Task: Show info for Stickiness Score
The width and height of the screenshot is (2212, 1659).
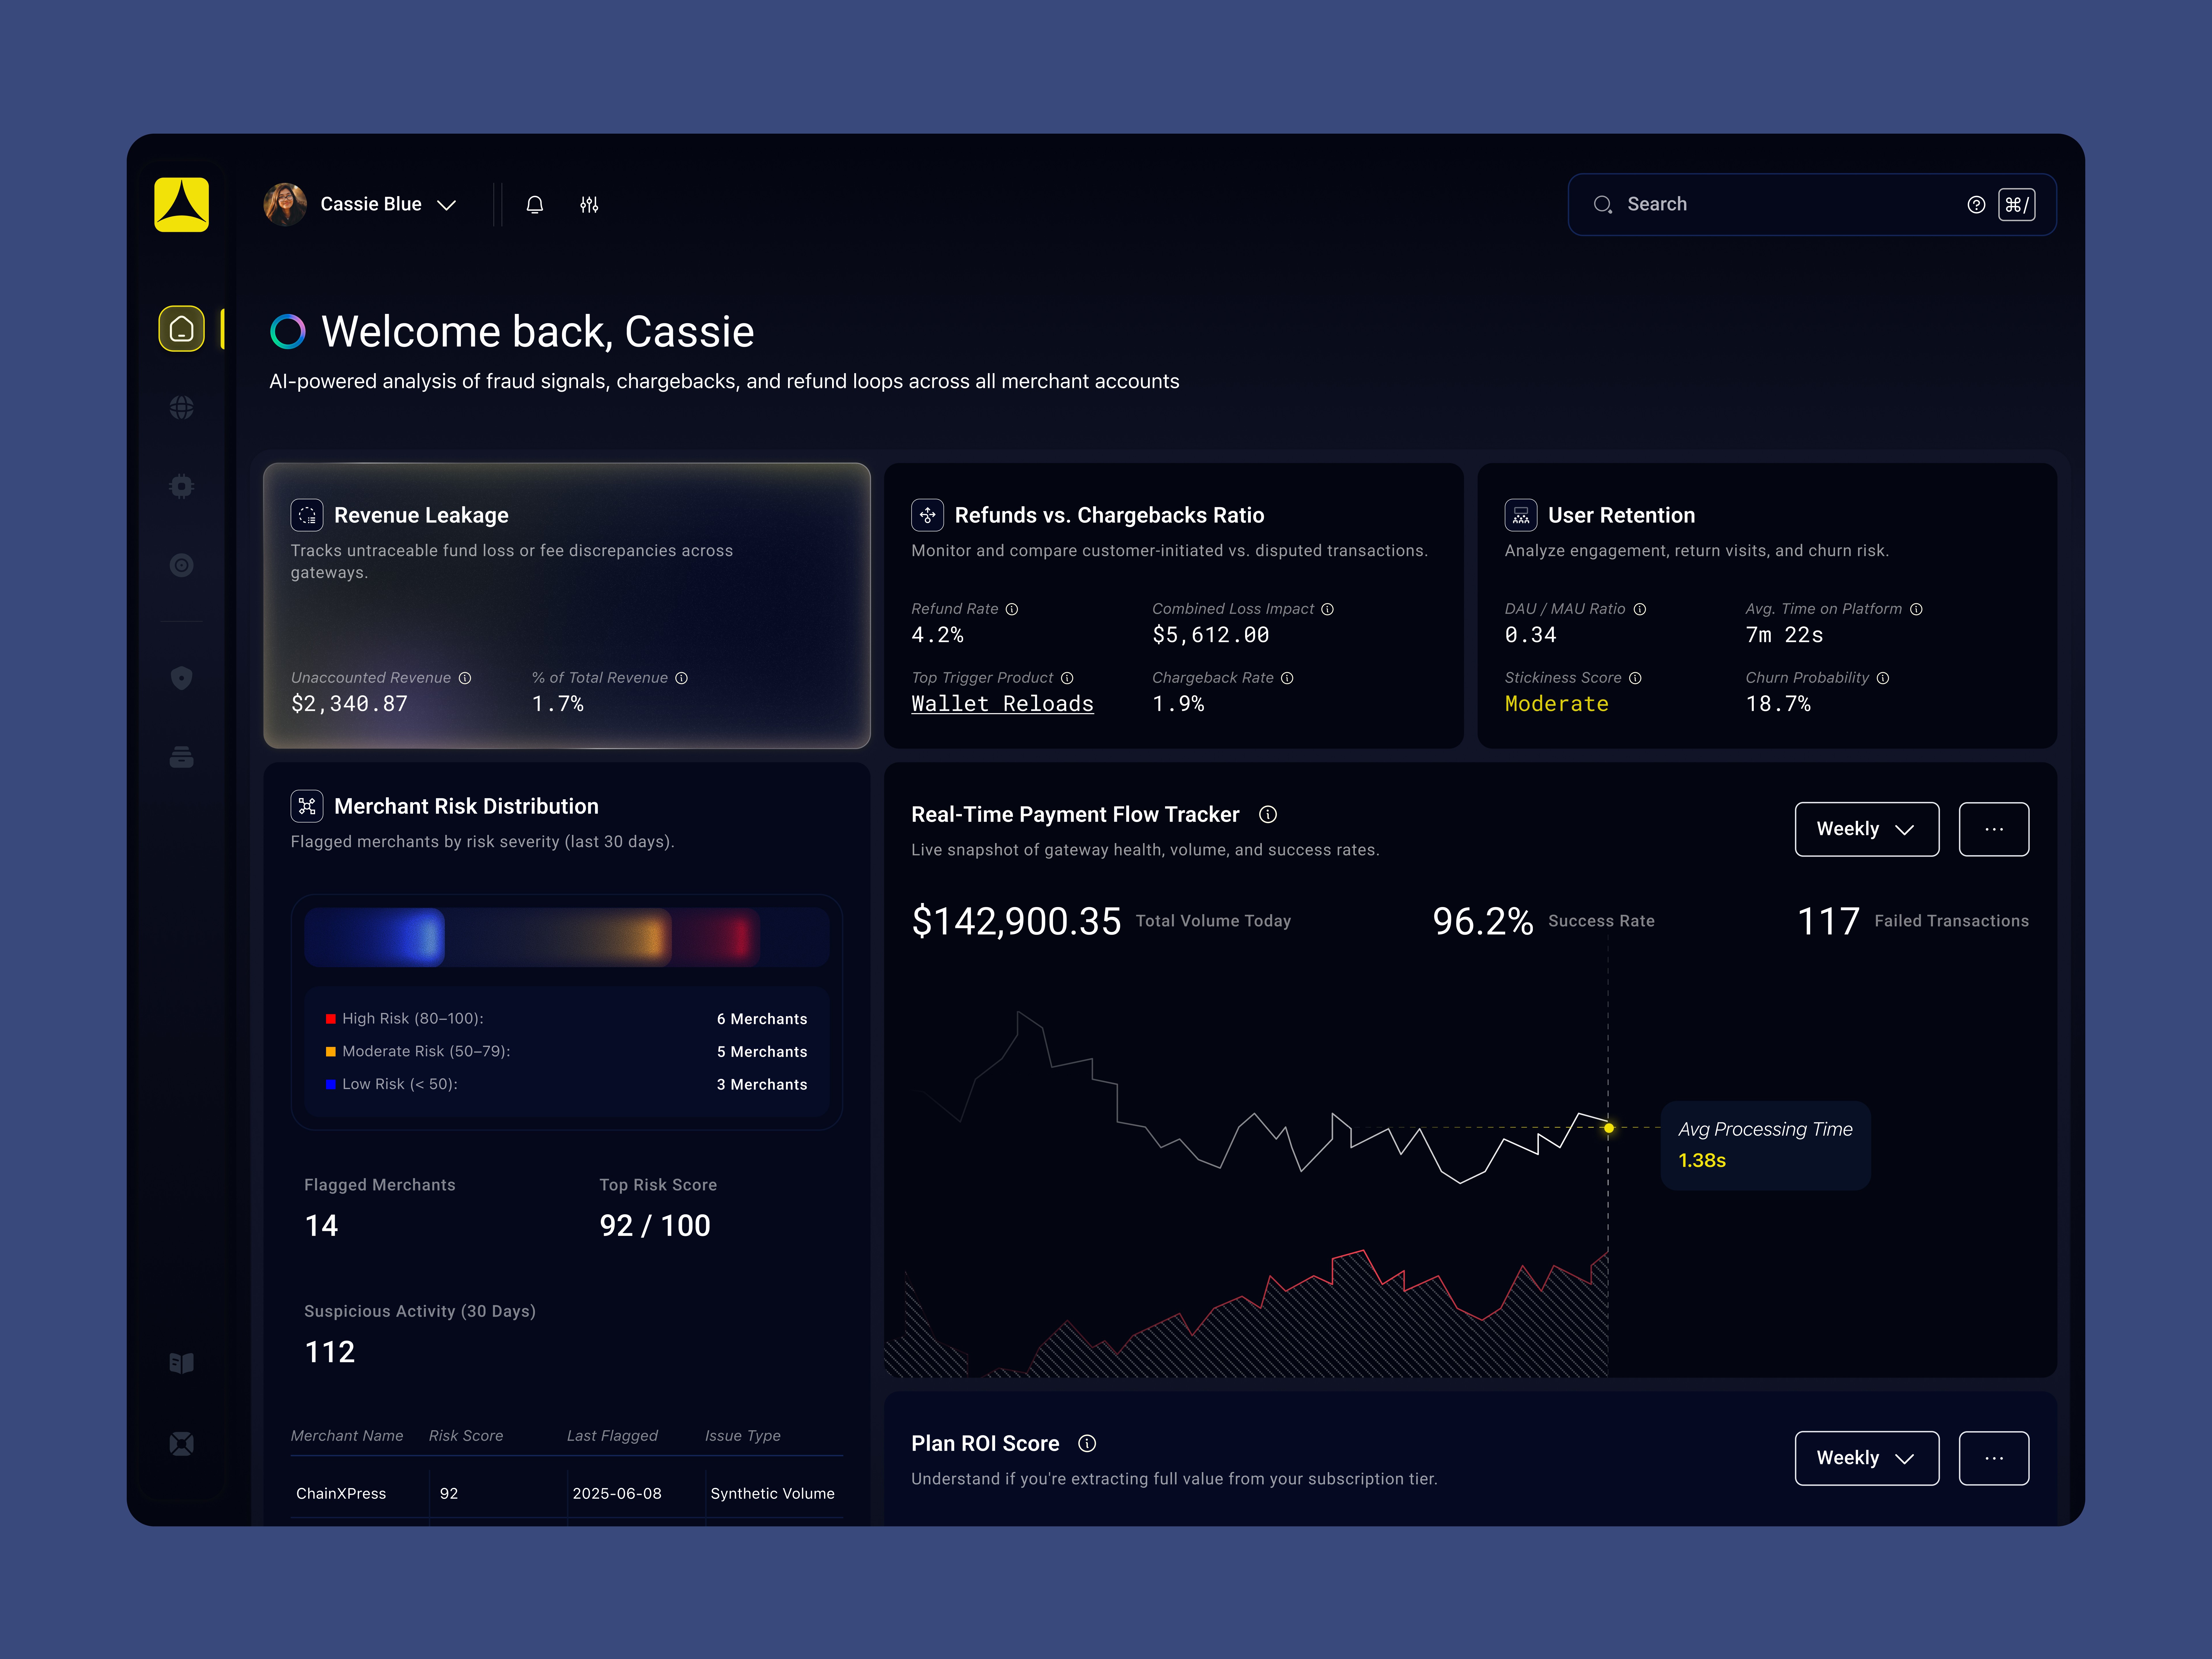Action: click(x=1635, y=678)
